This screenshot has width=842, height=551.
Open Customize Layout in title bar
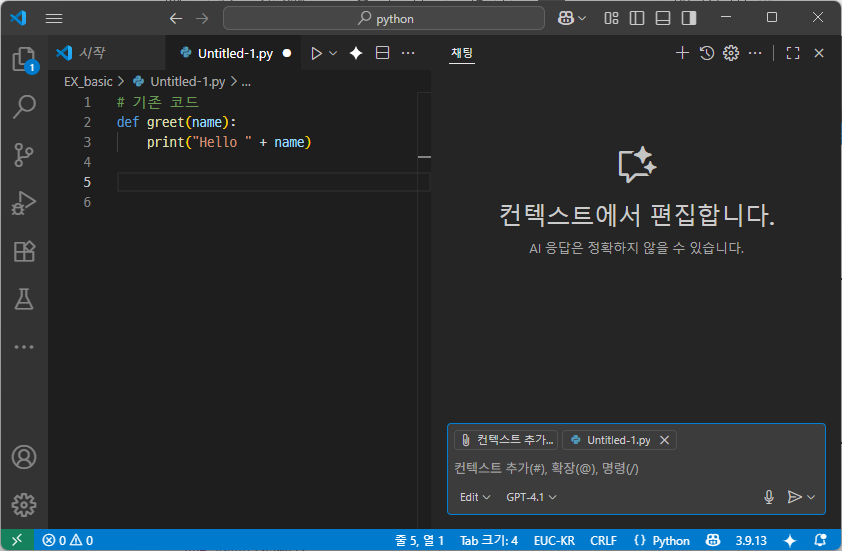[611, 18]
